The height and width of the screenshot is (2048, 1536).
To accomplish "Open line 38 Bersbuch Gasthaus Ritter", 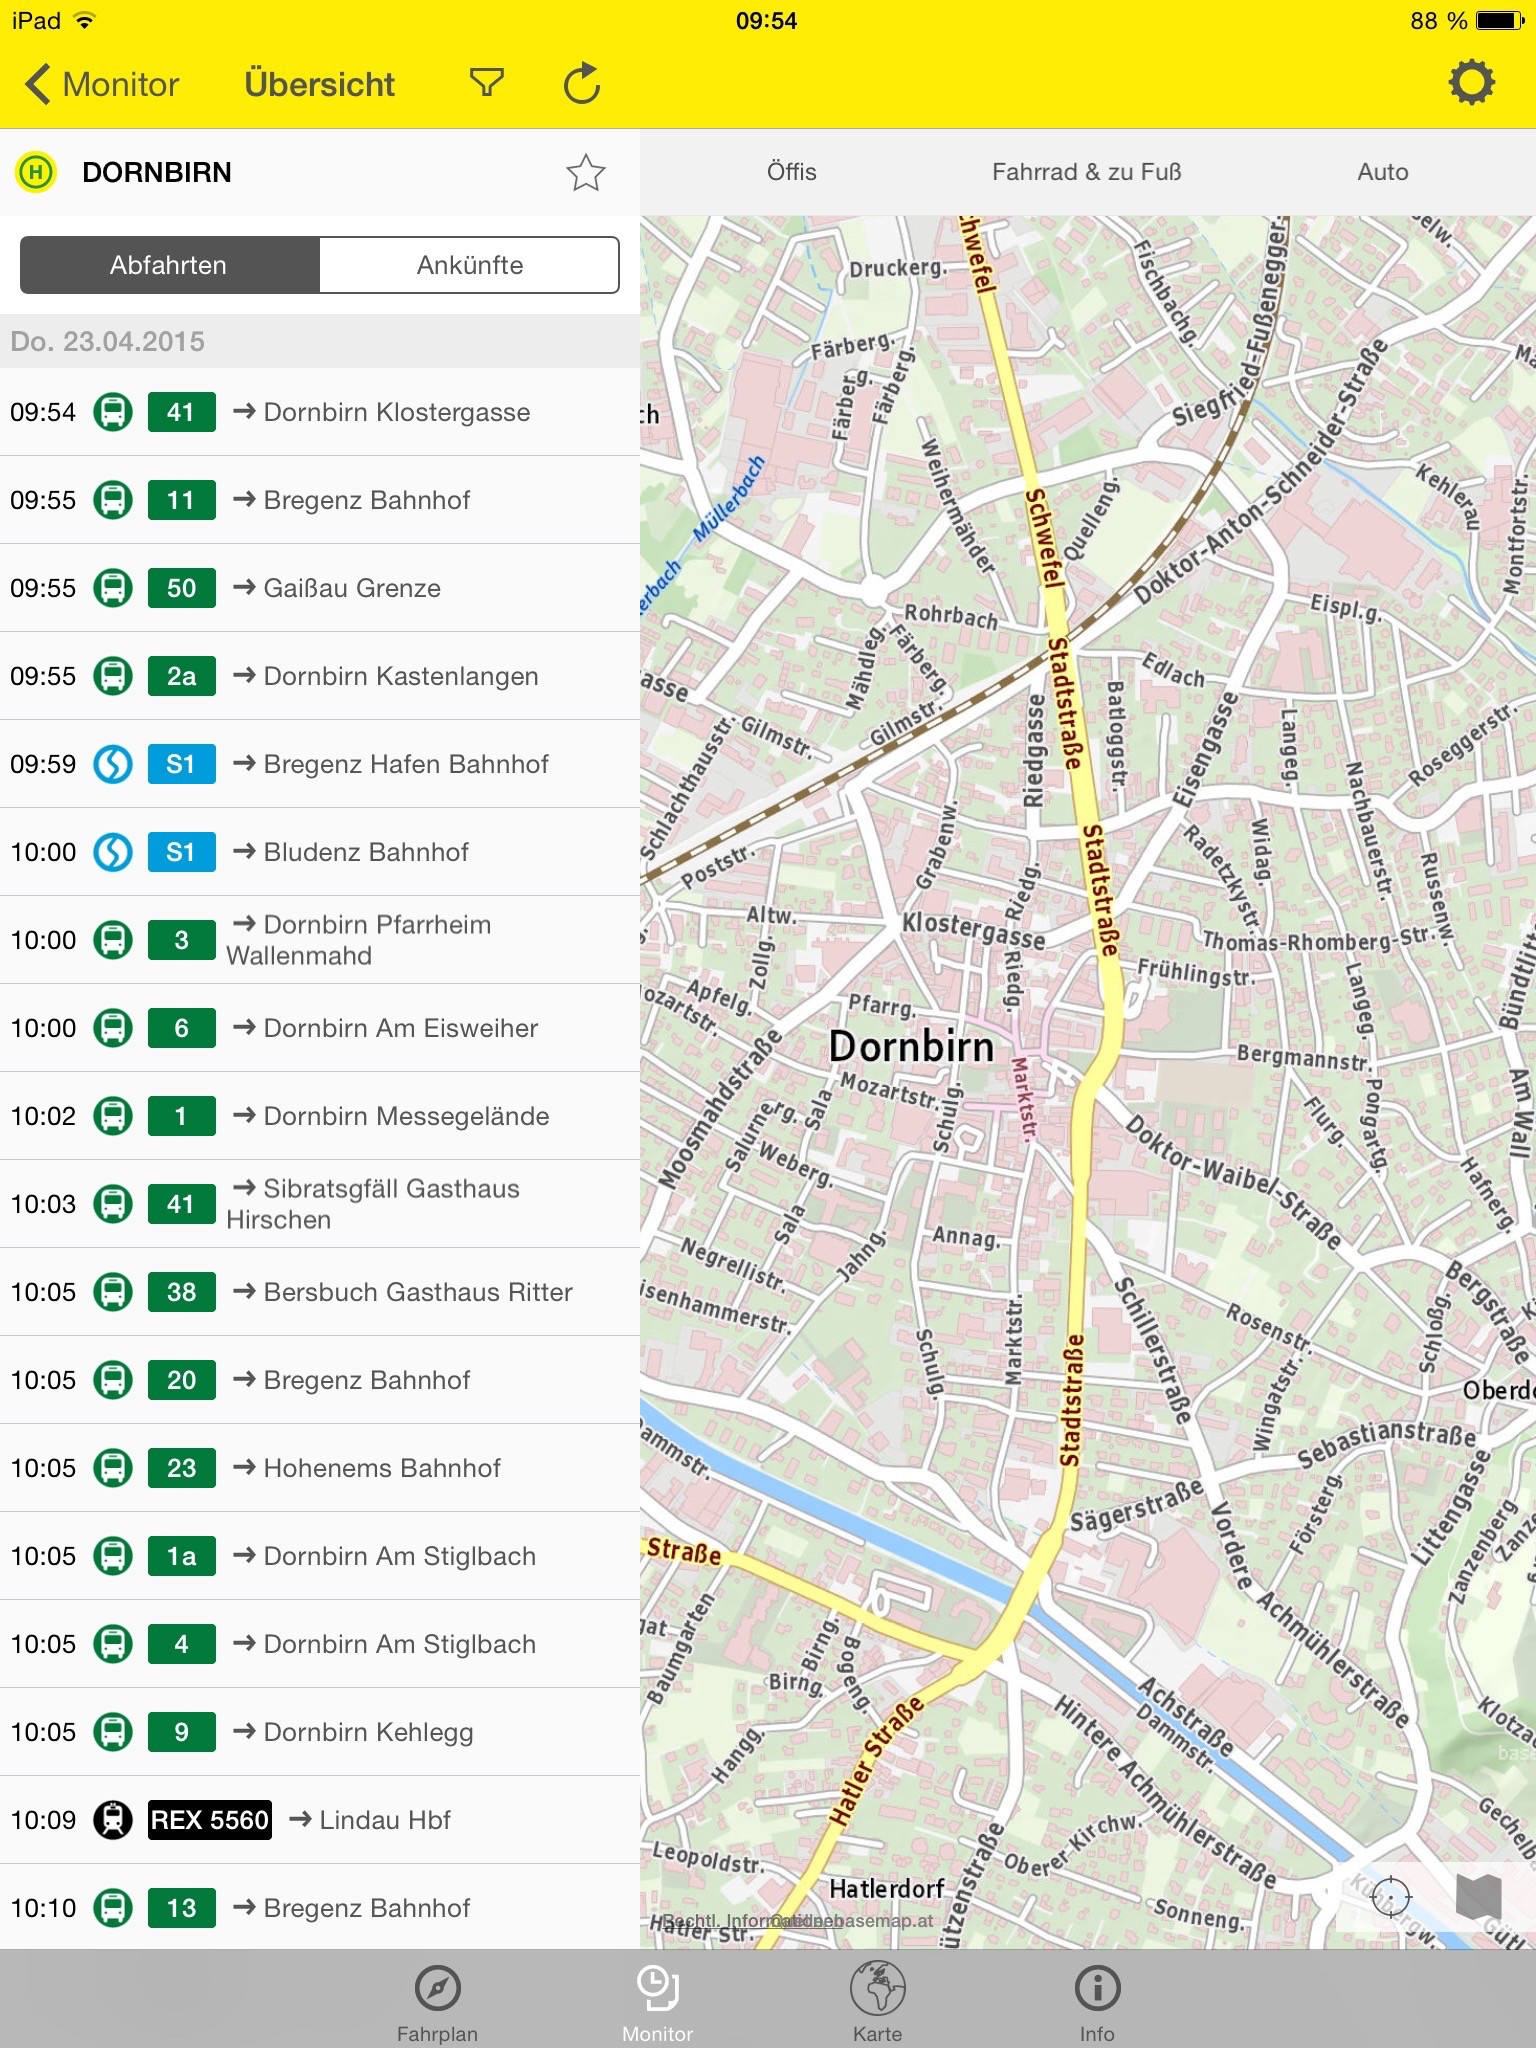I will point(320,1292).
